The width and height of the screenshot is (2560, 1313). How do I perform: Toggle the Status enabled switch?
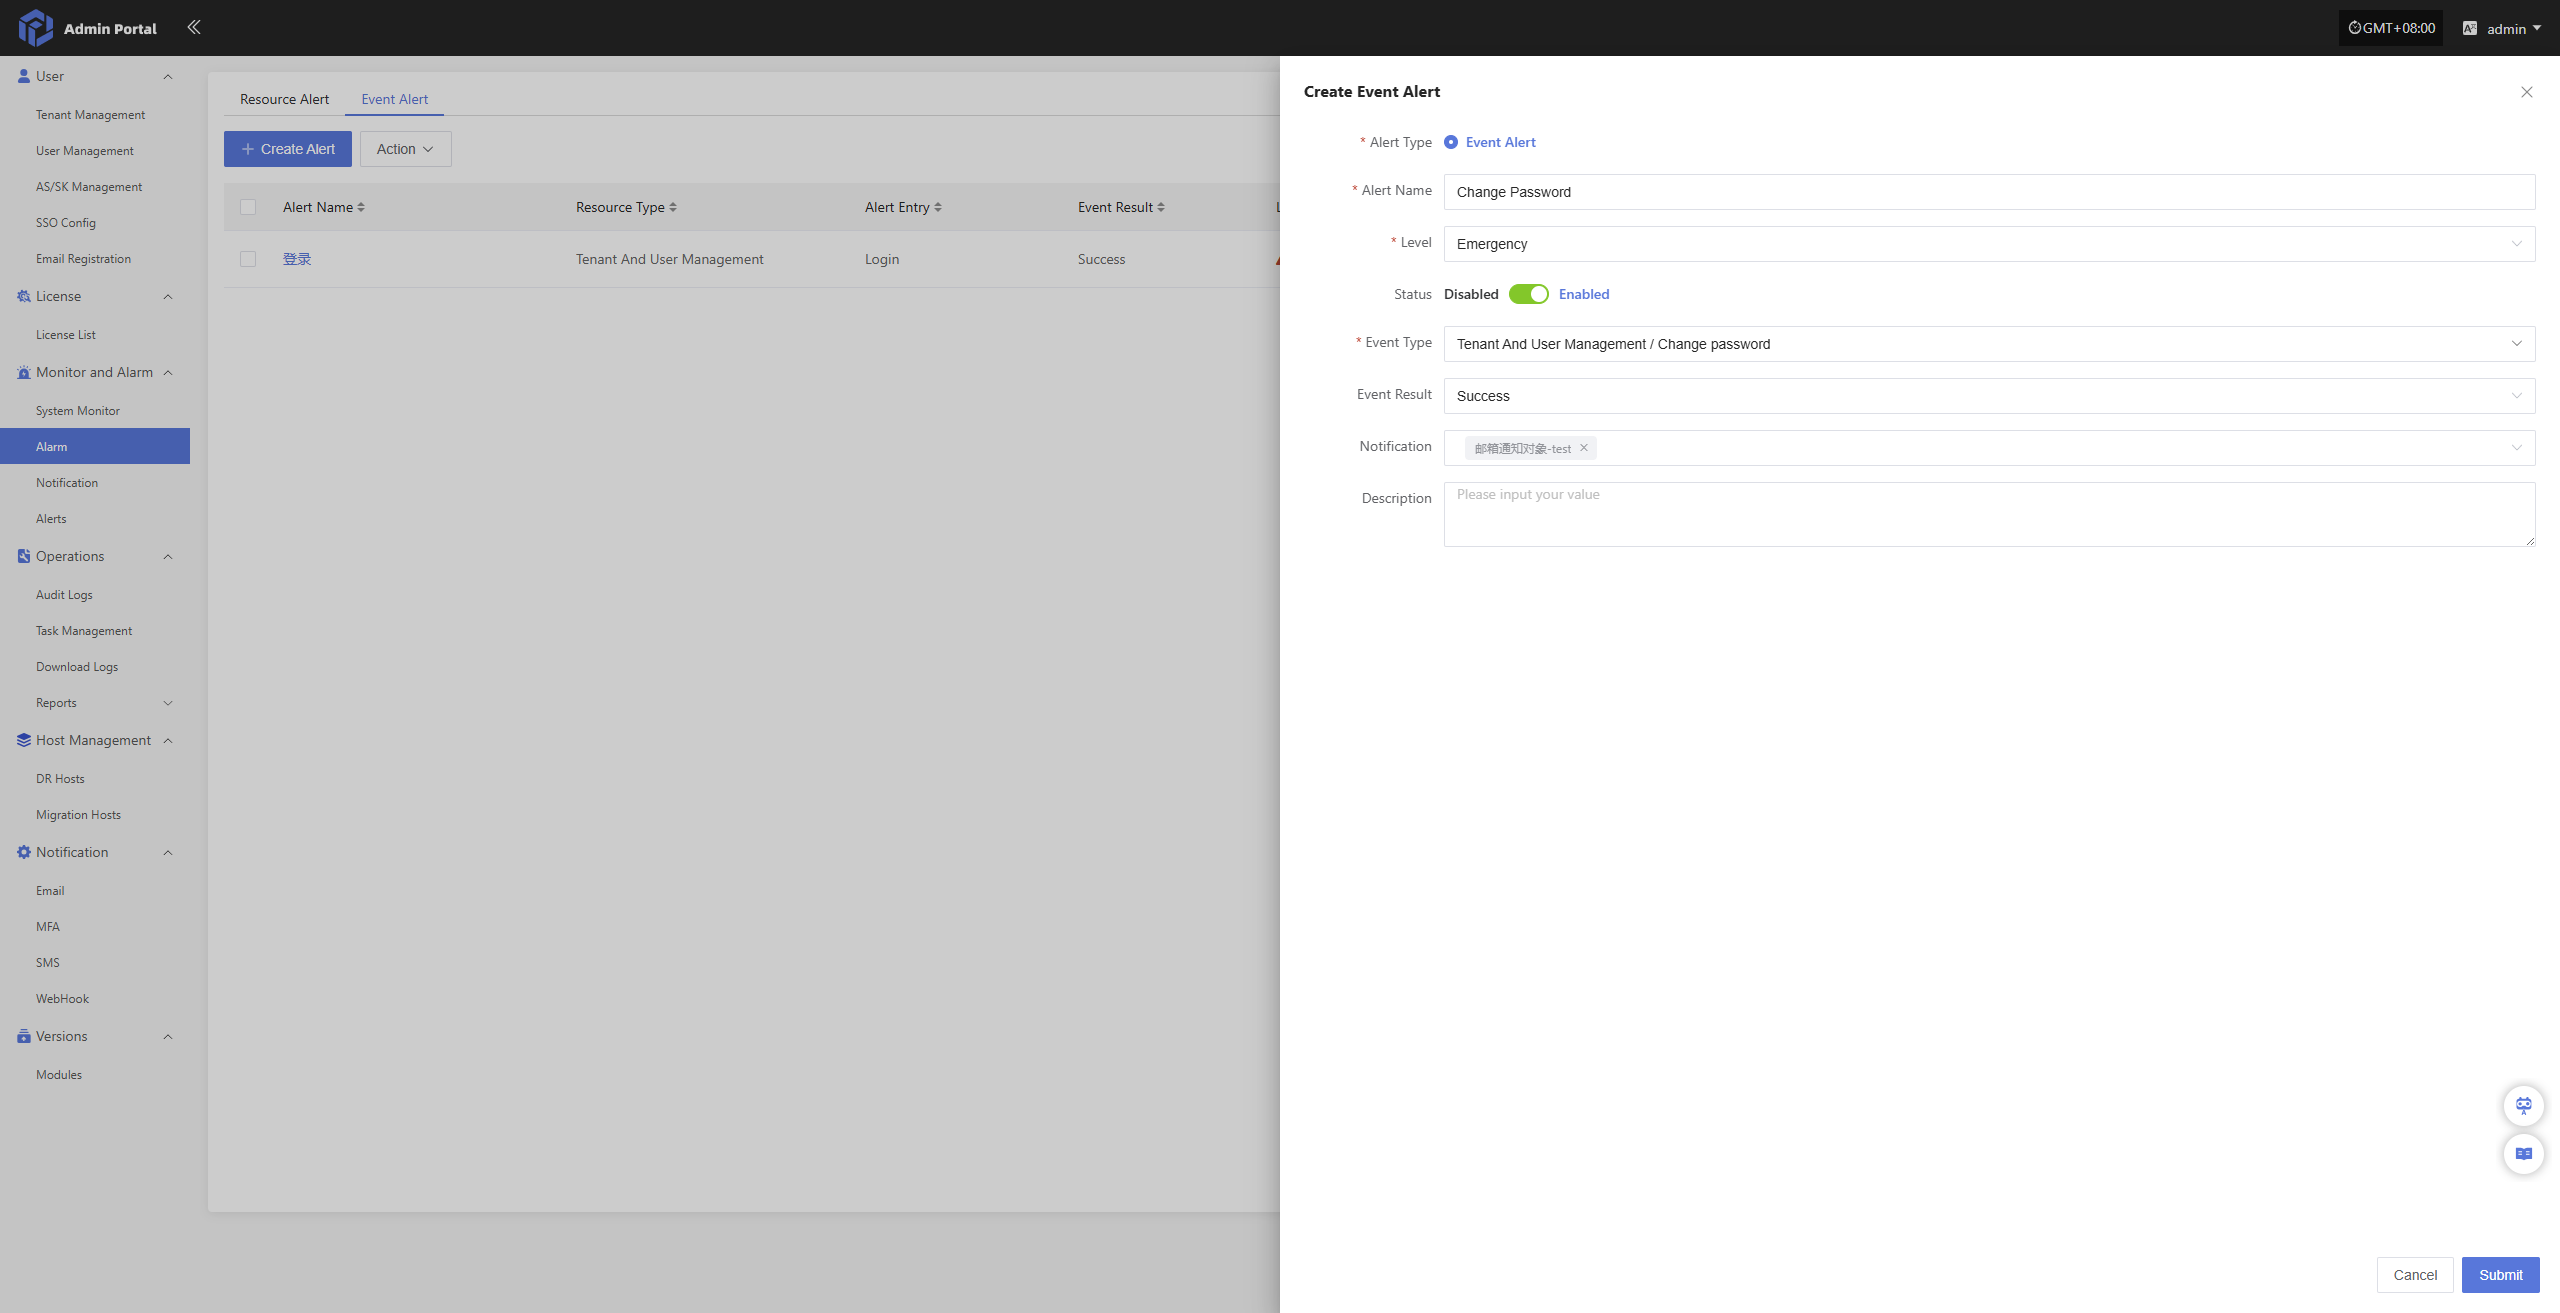pyautogui.click(x=1528, y=294)
